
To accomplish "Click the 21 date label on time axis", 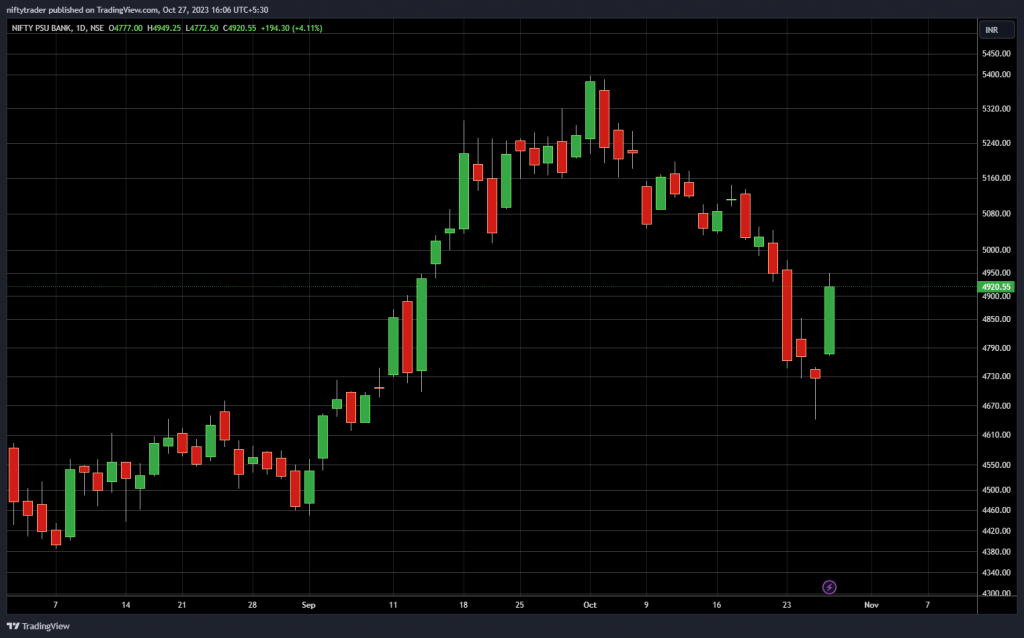I will click(x=182, y=605).
